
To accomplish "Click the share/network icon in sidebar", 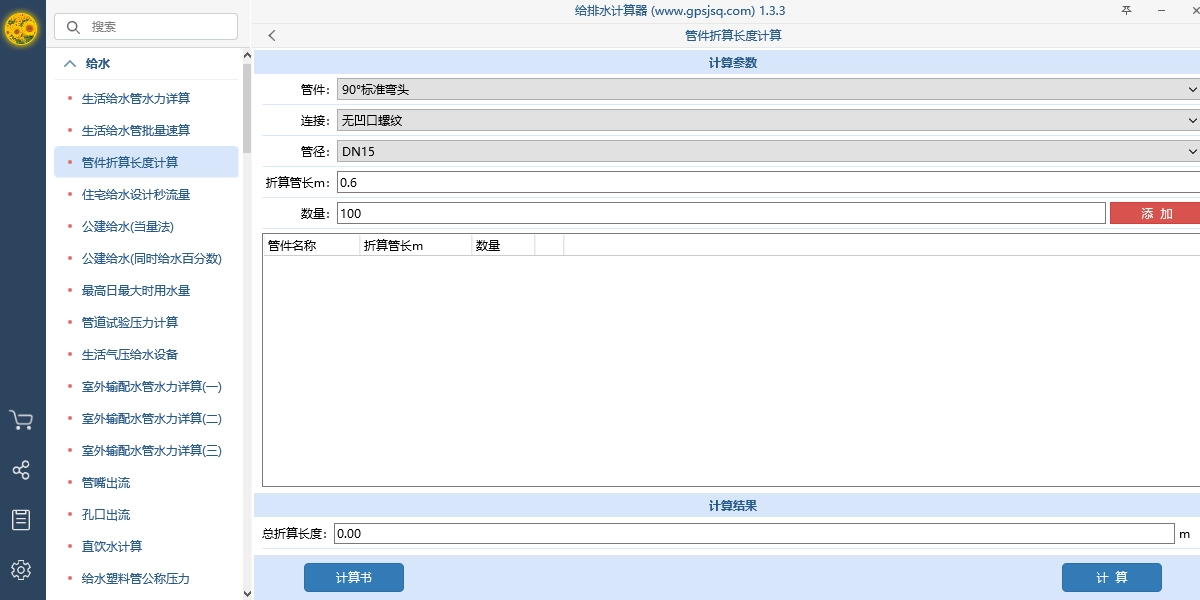I will [22, 470].
